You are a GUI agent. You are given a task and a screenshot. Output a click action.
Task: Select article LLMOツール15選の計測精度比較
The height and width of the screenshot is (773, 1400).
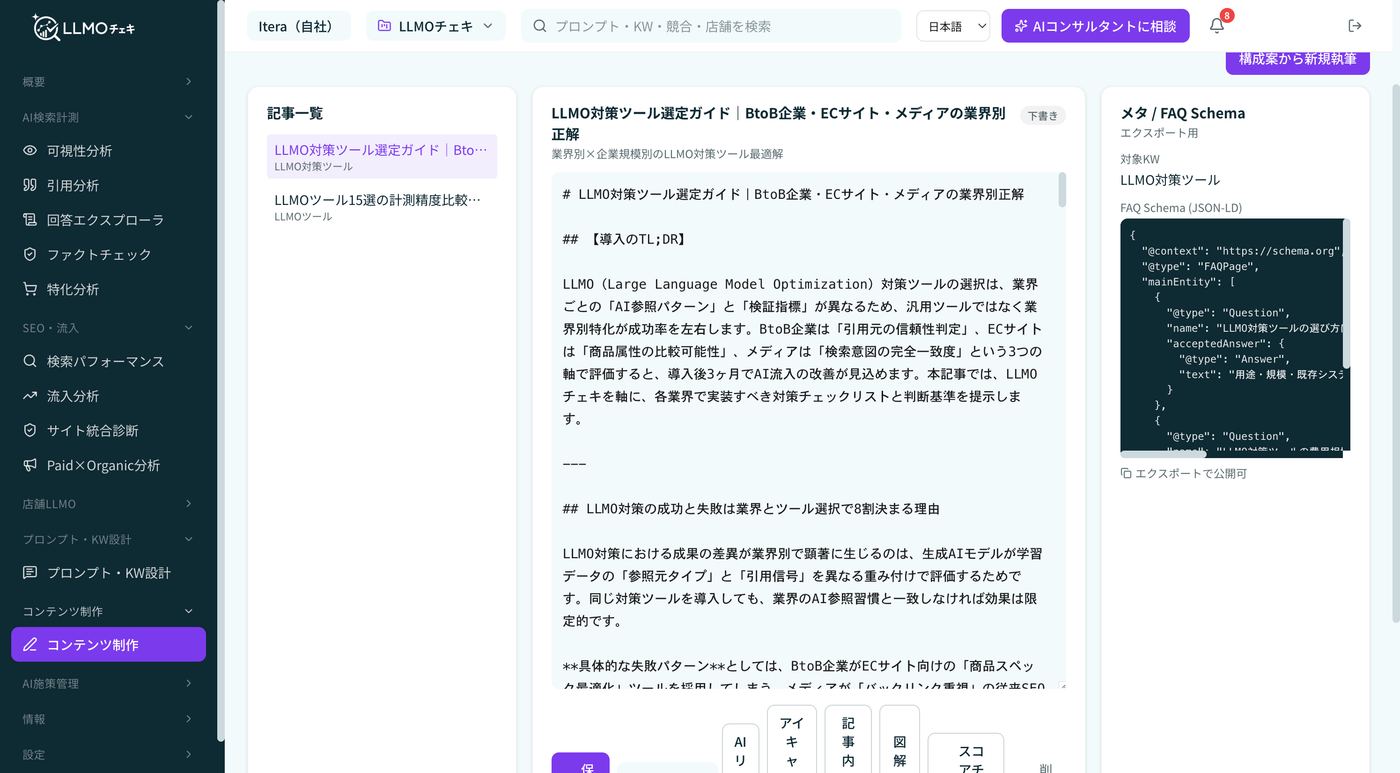coord(382,207)
